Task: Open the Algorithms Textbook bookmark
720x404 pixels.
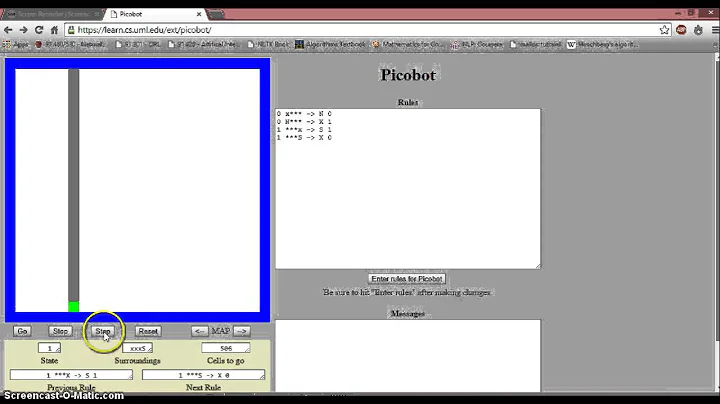Action: (x=330, y=45)
